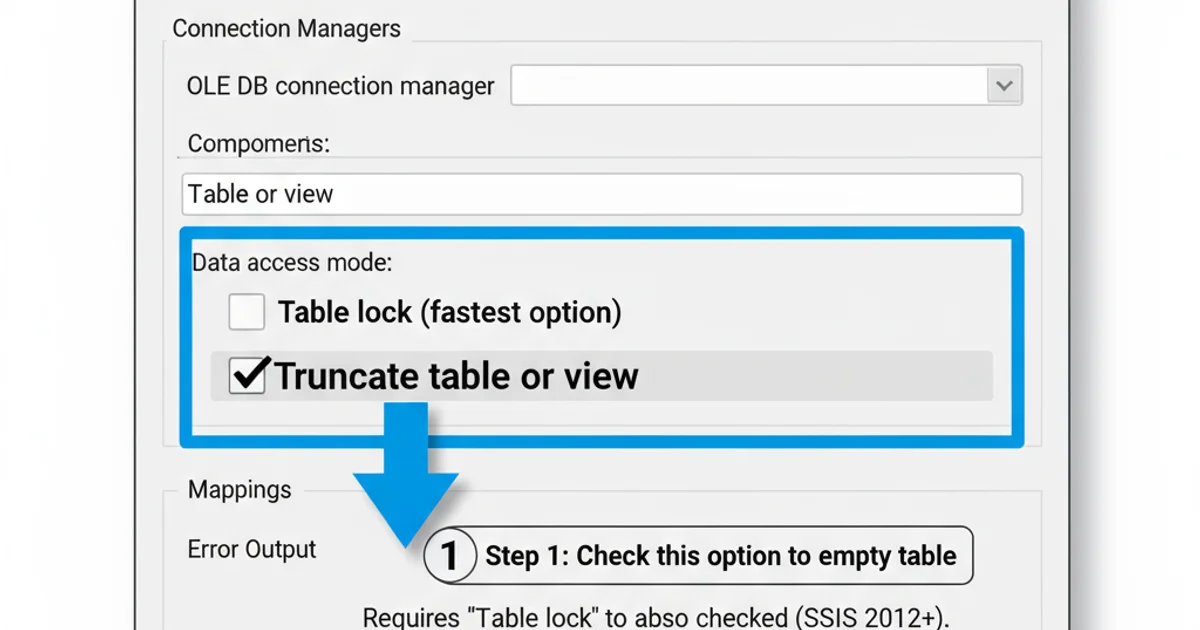The width and height of the screenshot is (1200, 630).
Task: Click the dropdown chevron on OLE DB connection manager
Action: [x=1002, y=85]
